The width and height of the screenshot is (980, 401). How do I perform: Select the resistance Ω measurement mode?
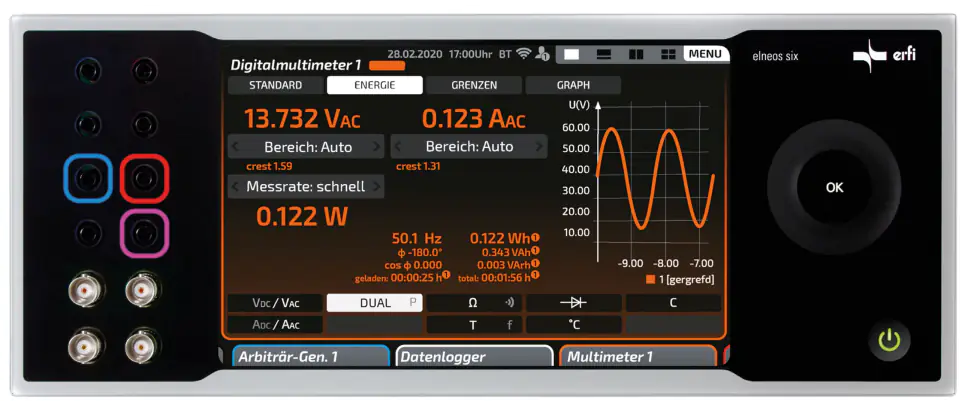(474, 303)
